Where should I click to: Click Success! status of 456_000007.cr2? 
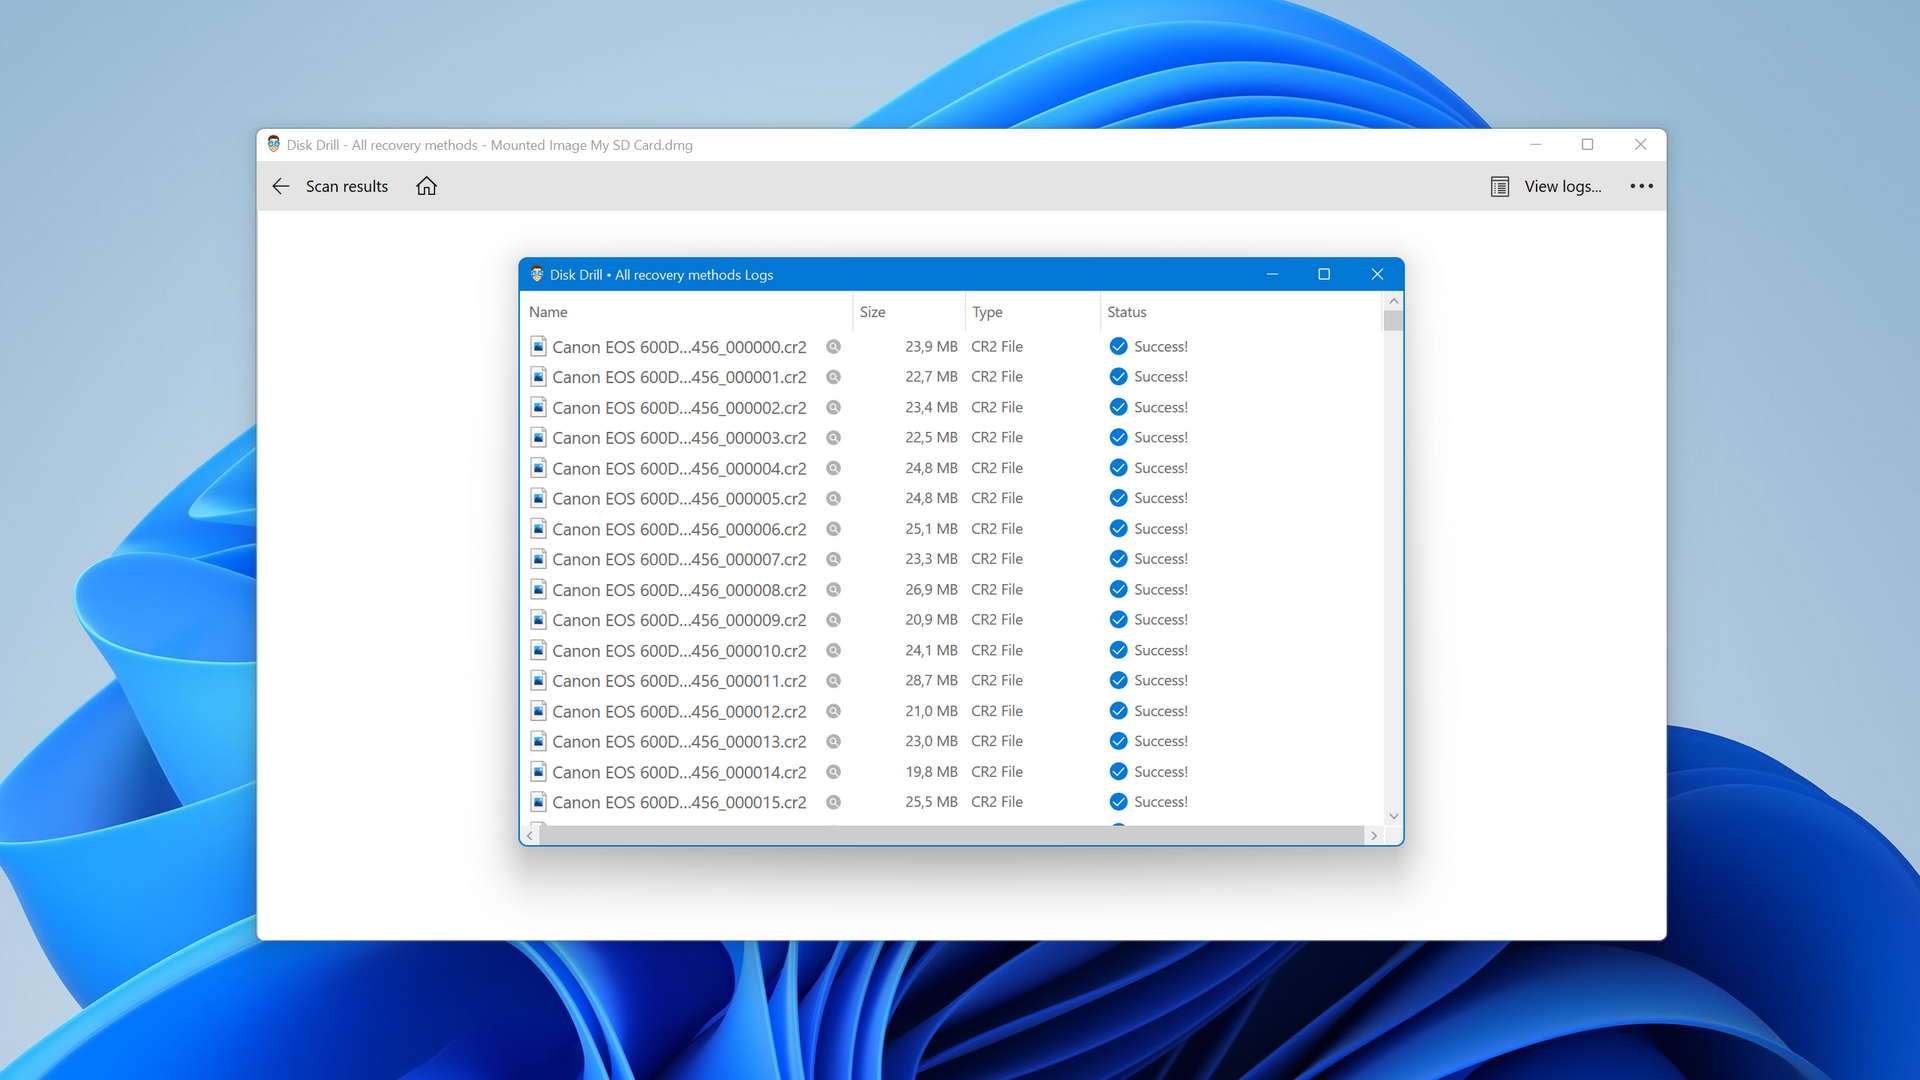coord(1160,559)
